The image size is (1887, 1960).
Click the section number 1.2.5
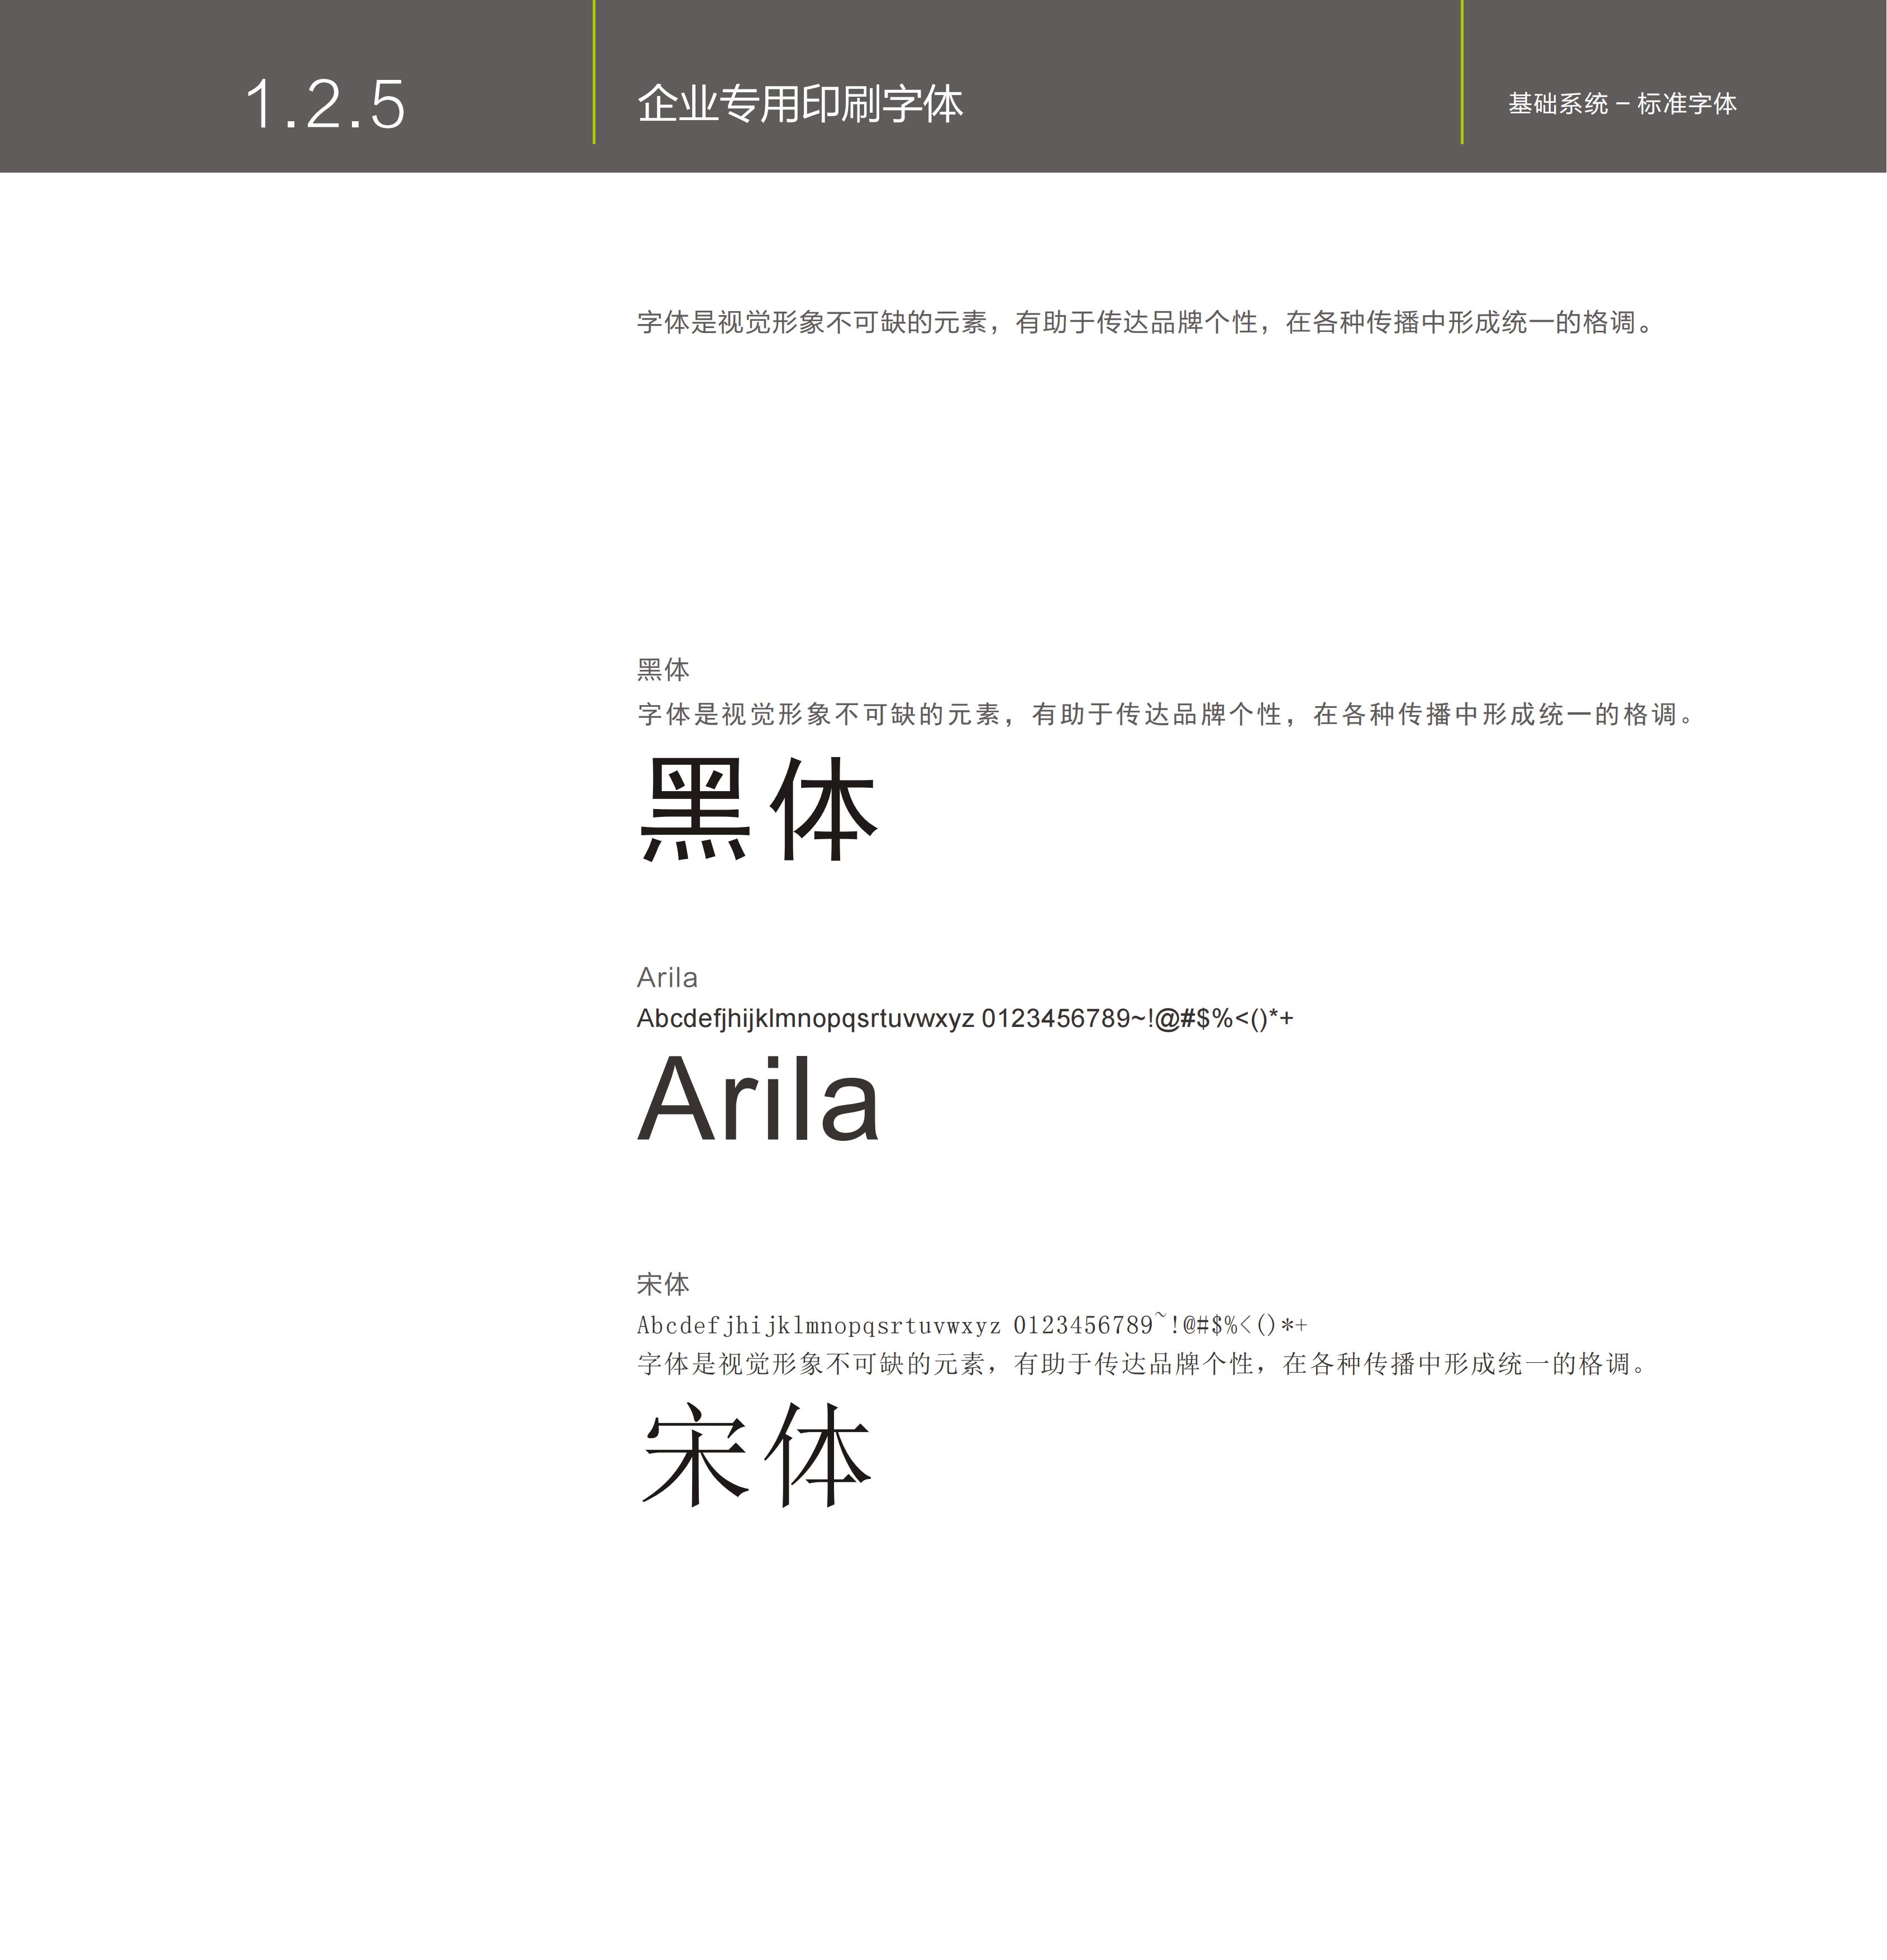(325, 104)
